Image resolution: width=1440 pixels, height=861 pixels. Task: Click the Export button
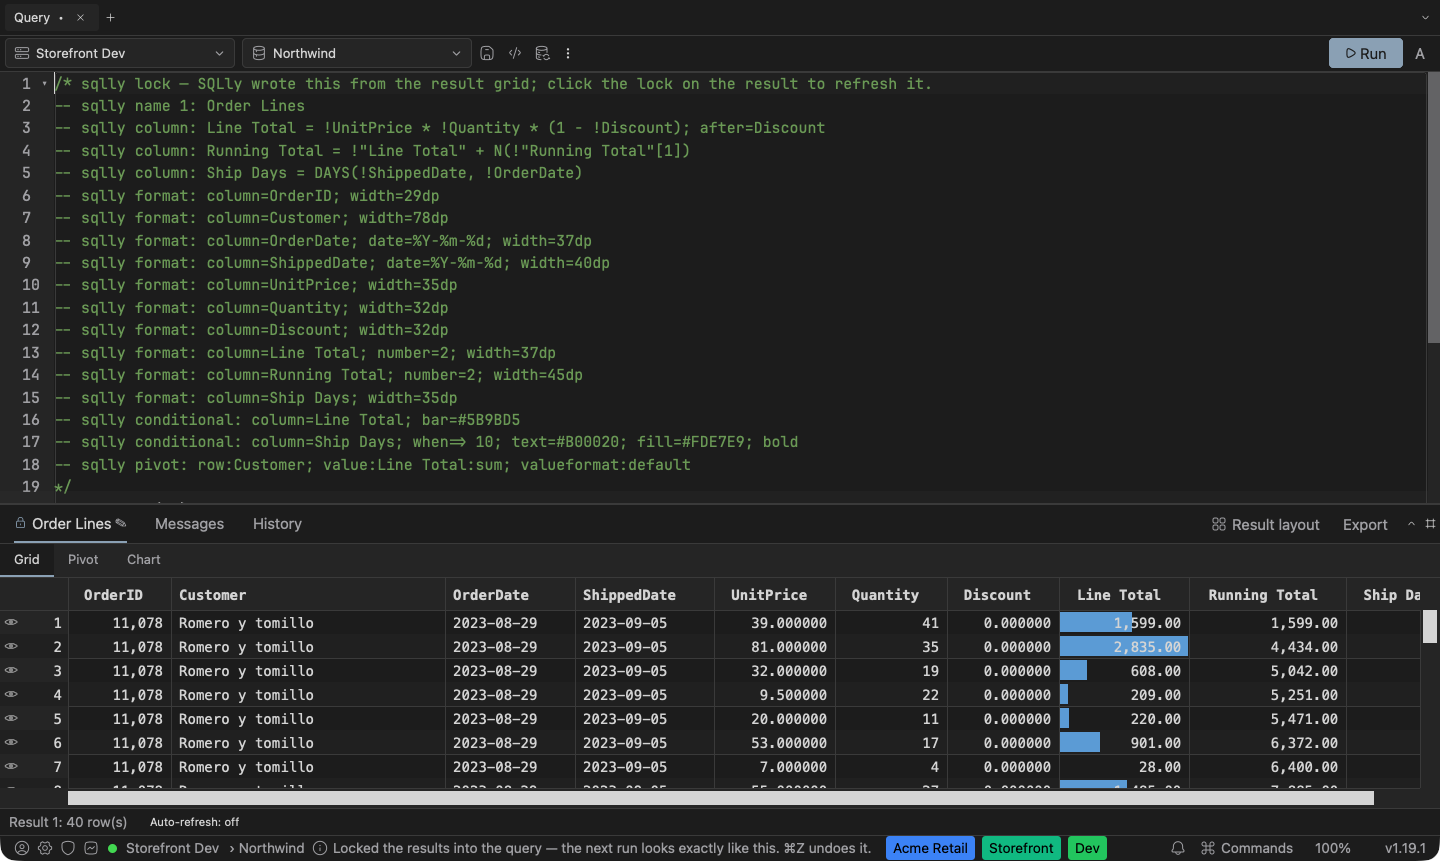pyautogui.click(x=1365, y=524)
